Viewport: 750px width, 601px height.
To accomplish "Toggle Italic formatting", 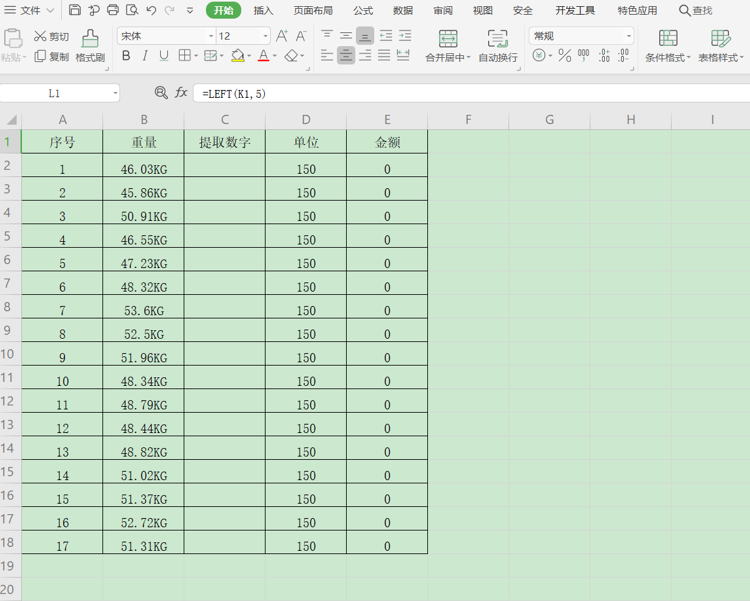I will tap(145, 56).
